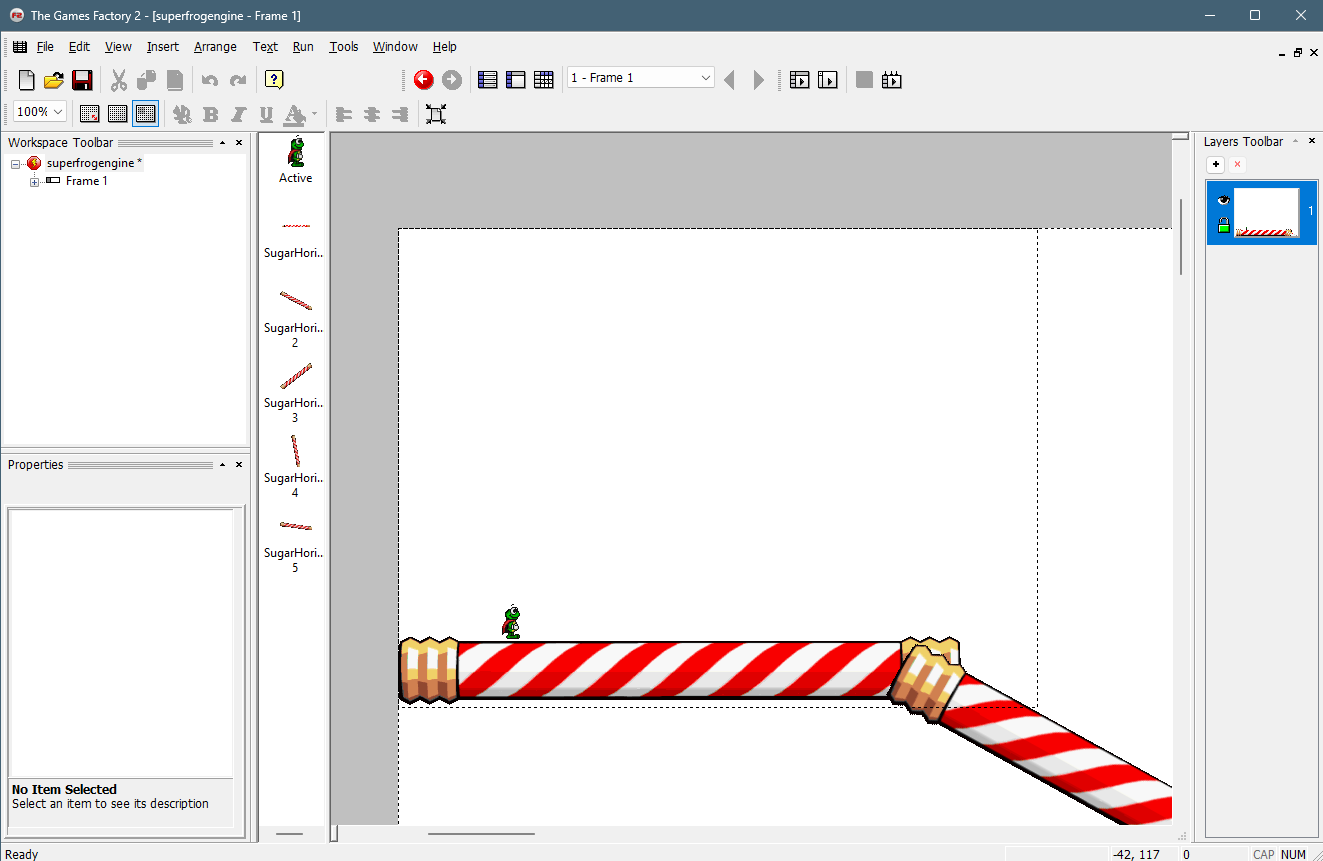Click the help question mark icon
Screen dimensions: 1323x861
274,80
